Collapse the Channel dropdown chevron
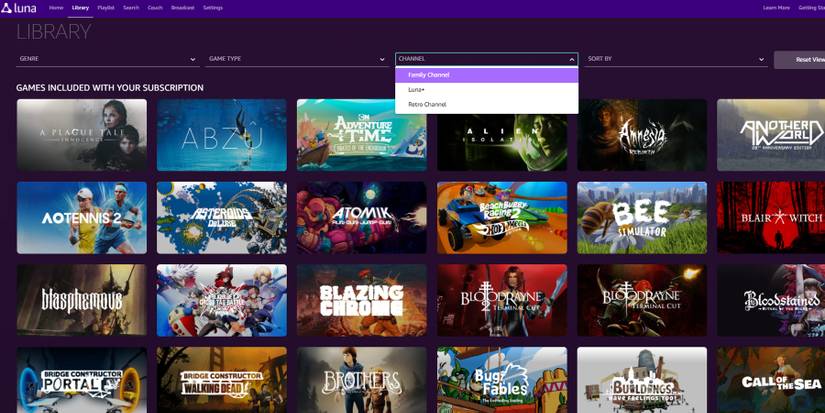The image size is (825, 413). [572, 59]
